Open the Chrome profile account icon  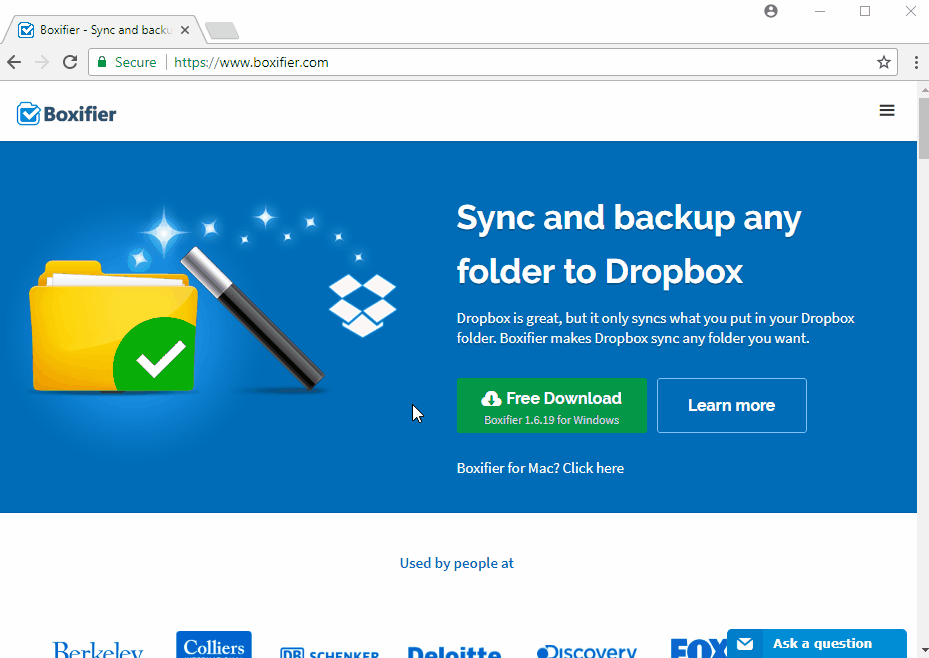(771, 11)
